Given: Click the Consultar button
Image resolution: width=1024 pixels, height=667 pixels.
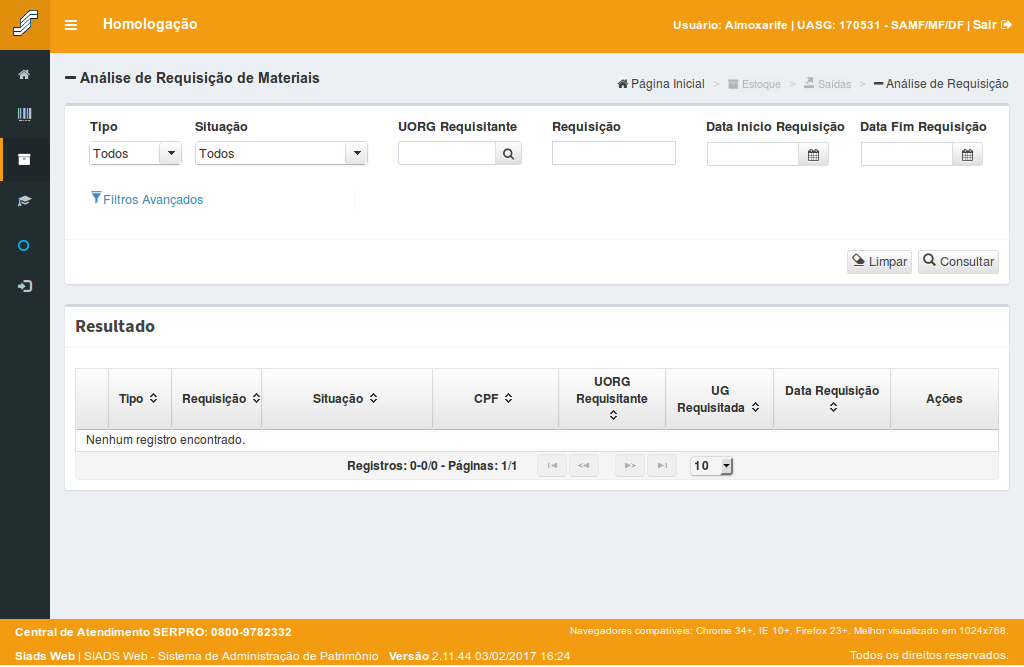Looking at the screenshot, I should 958,261.
